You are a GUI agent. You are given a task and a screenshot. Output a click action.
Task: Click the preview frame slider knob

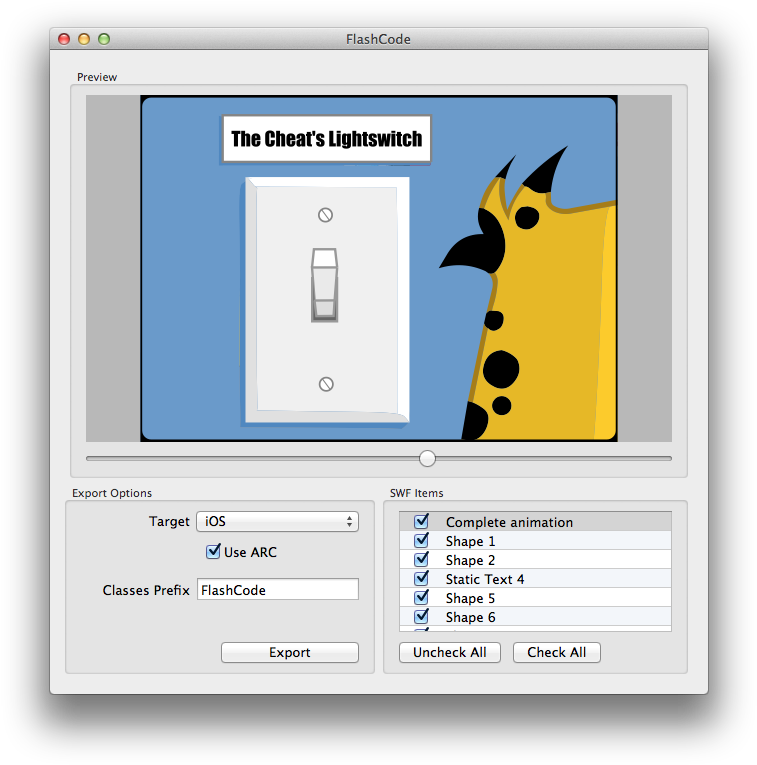point(427,458)
